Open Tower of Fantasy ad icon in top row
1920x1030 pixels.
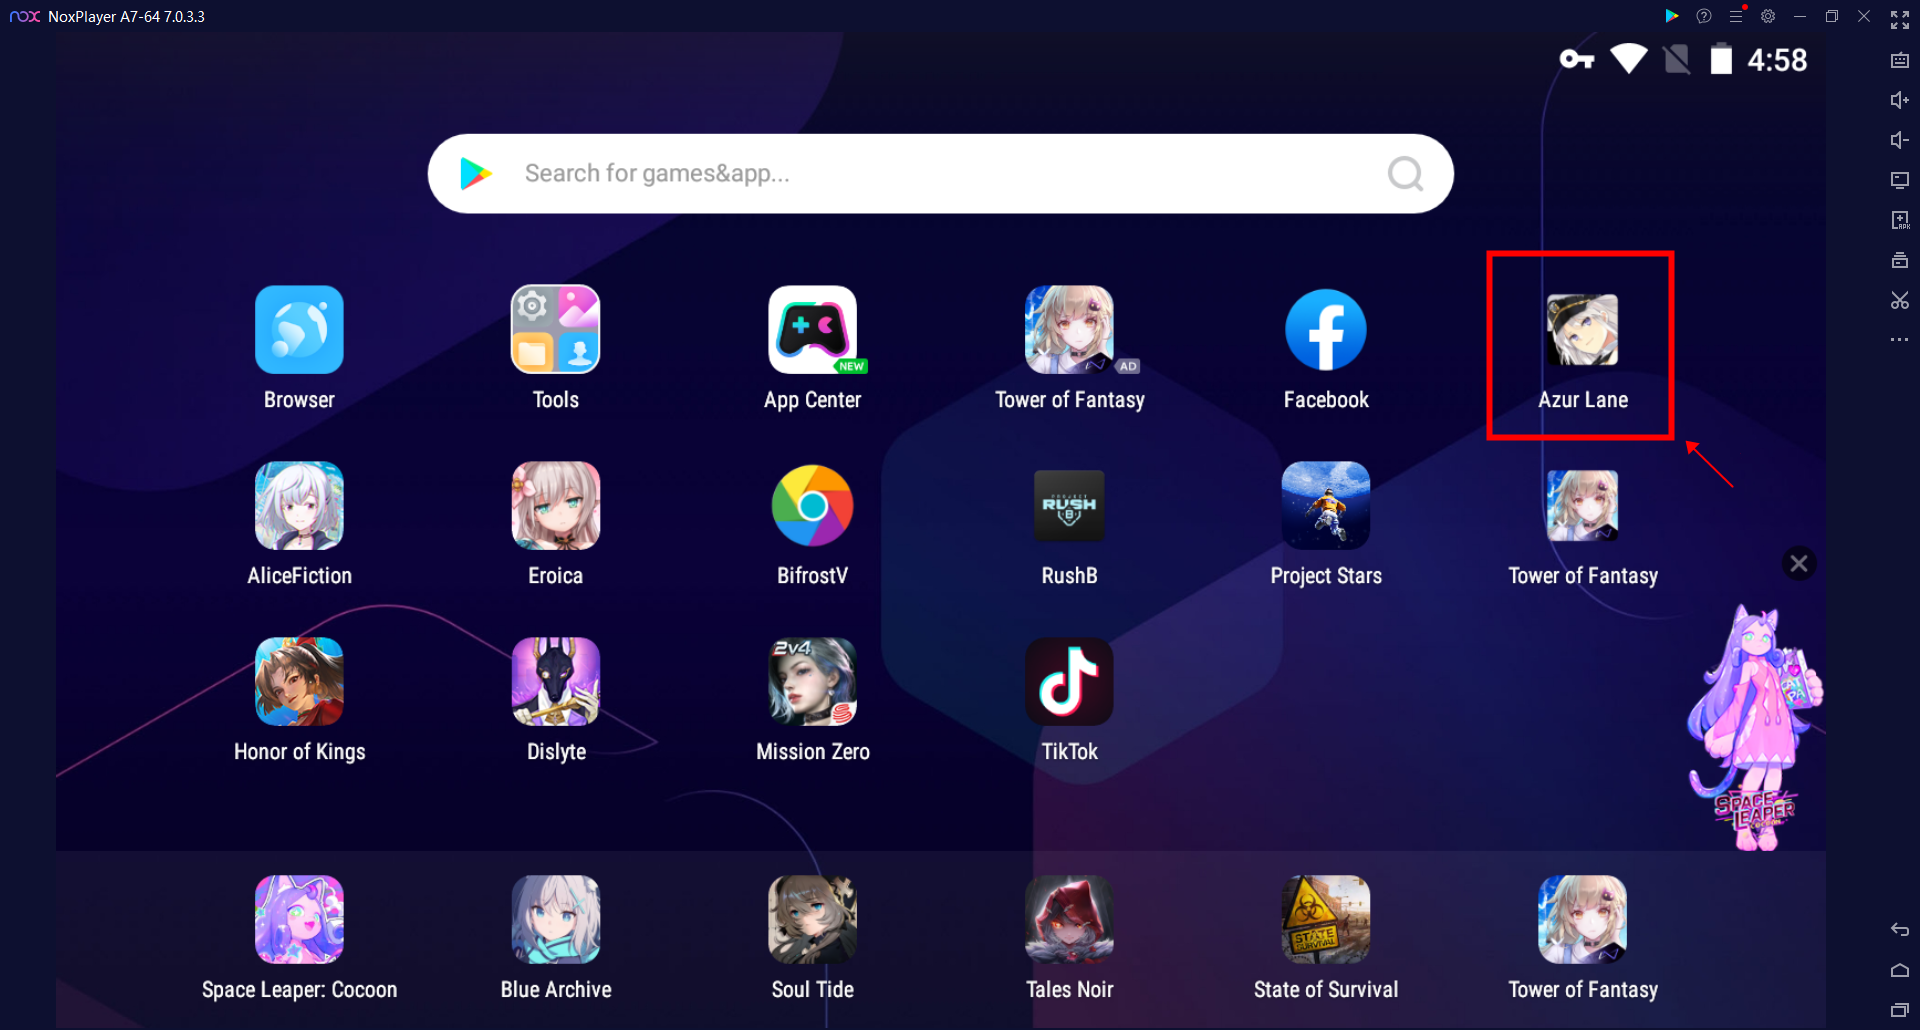click(1069, 330)
